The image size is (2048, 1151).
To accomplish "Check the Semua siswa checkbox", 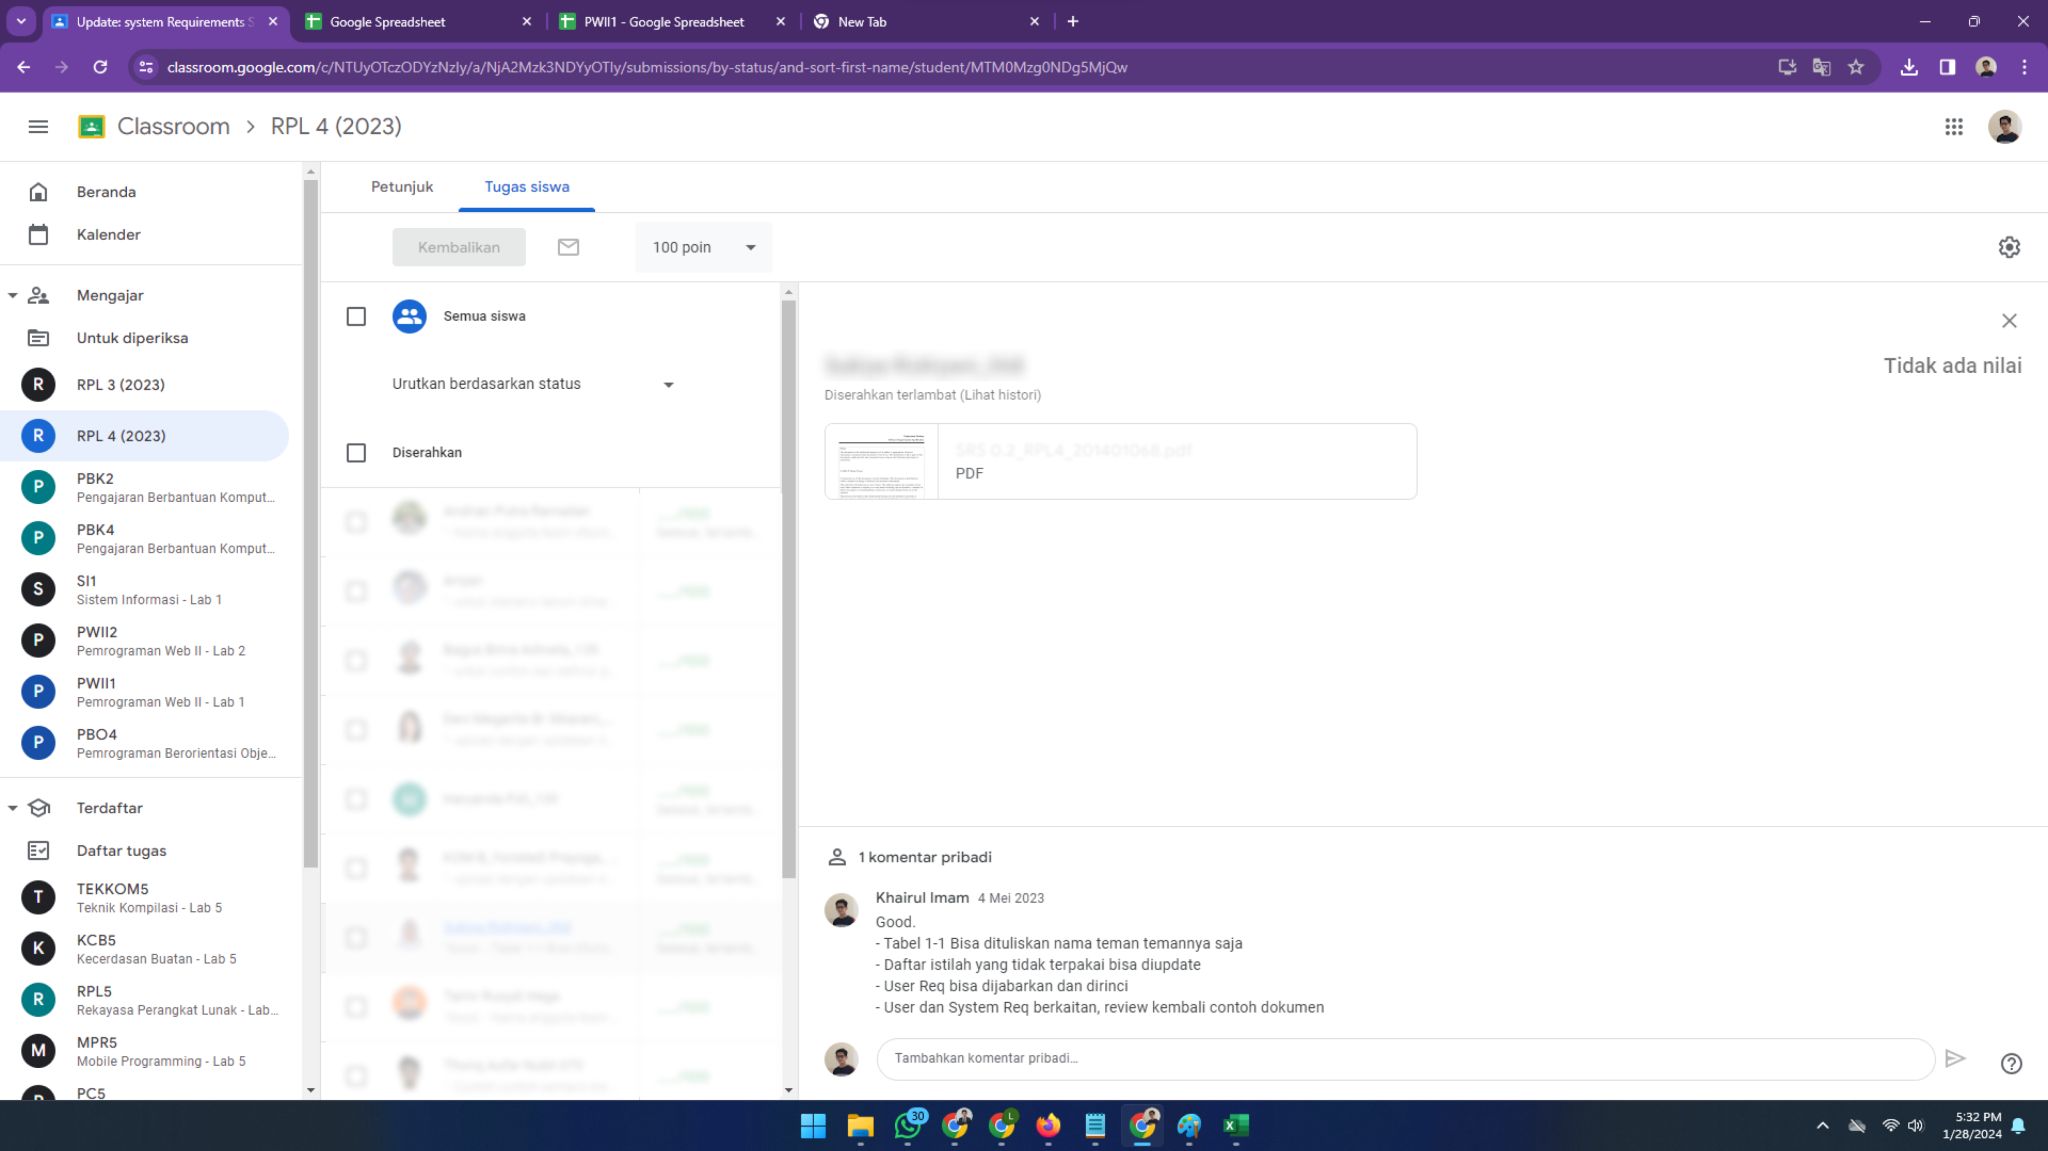I will (x=356, y=317).
